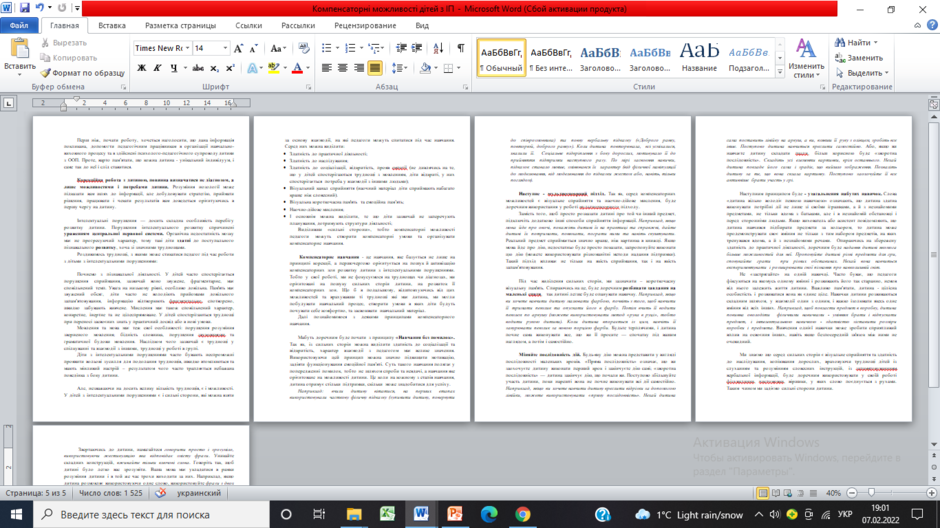Screen dimensions: 940x528
Task: Click the increase font size icon
Action: click(238, 49)
